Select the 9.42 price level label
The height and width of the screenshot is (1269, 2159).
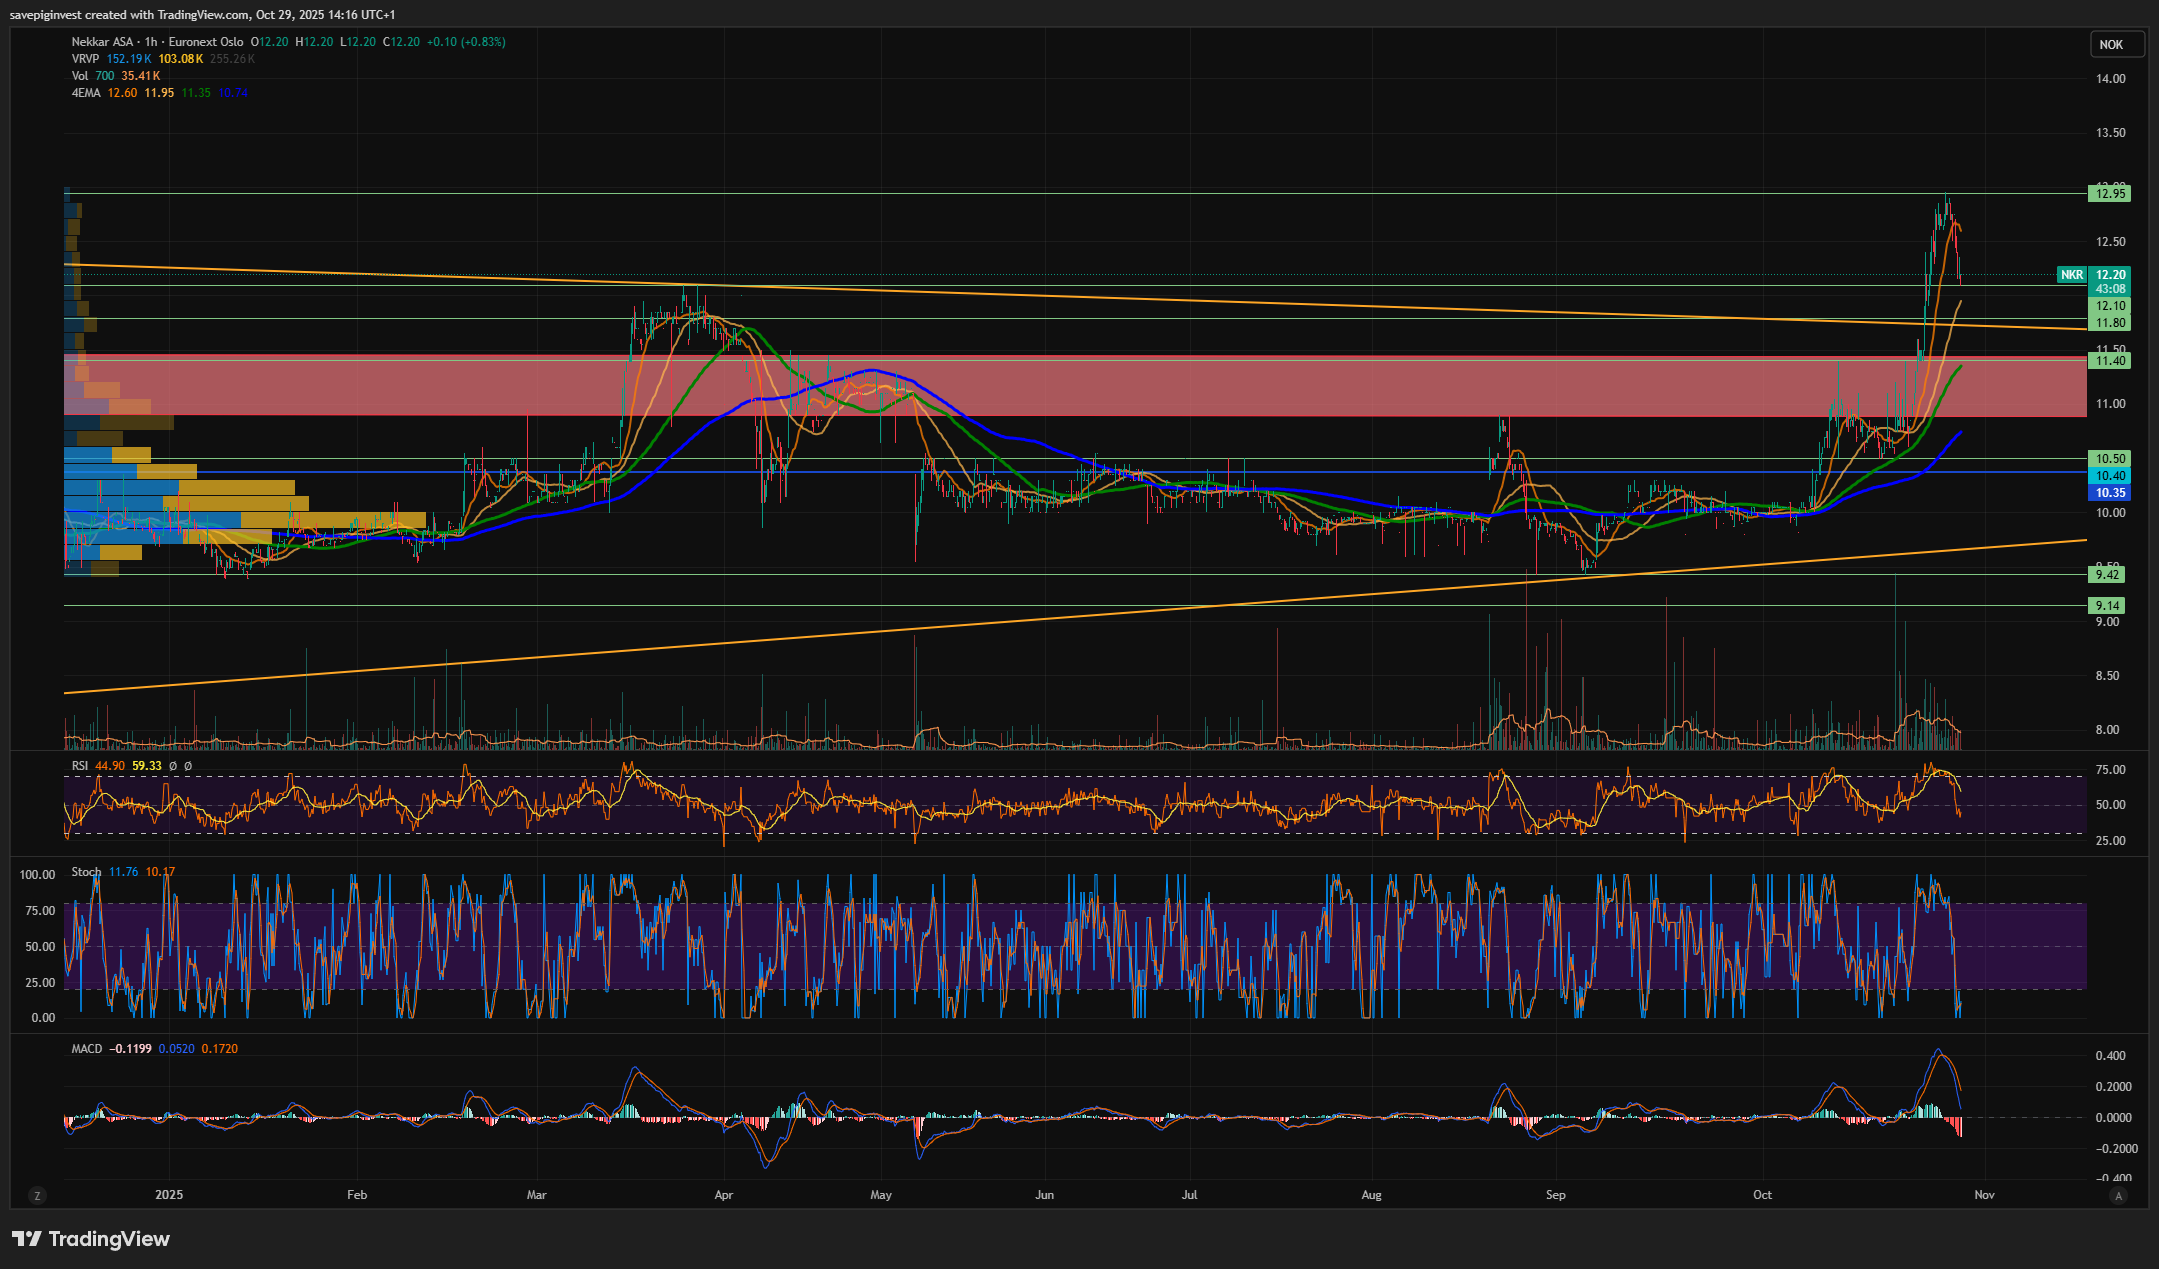[2107, 574]
